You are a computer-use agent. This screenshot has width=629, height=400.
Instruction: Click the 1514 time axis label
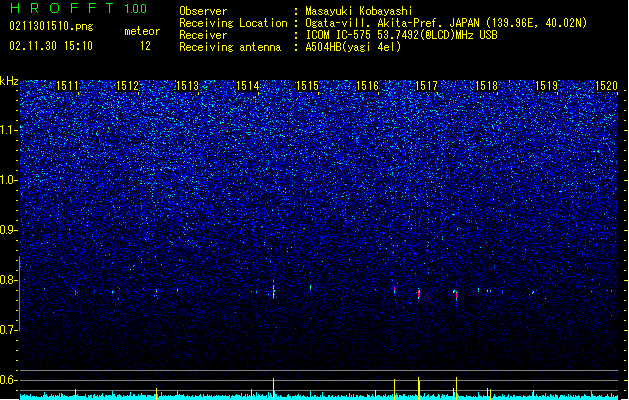[x=248, y=86]
